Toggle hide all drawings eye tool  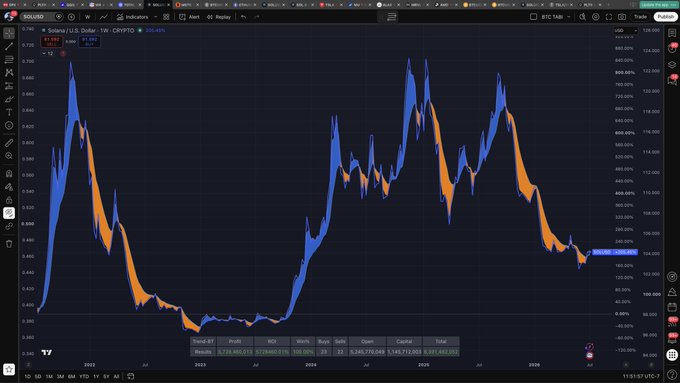click(x=9, y=213)
